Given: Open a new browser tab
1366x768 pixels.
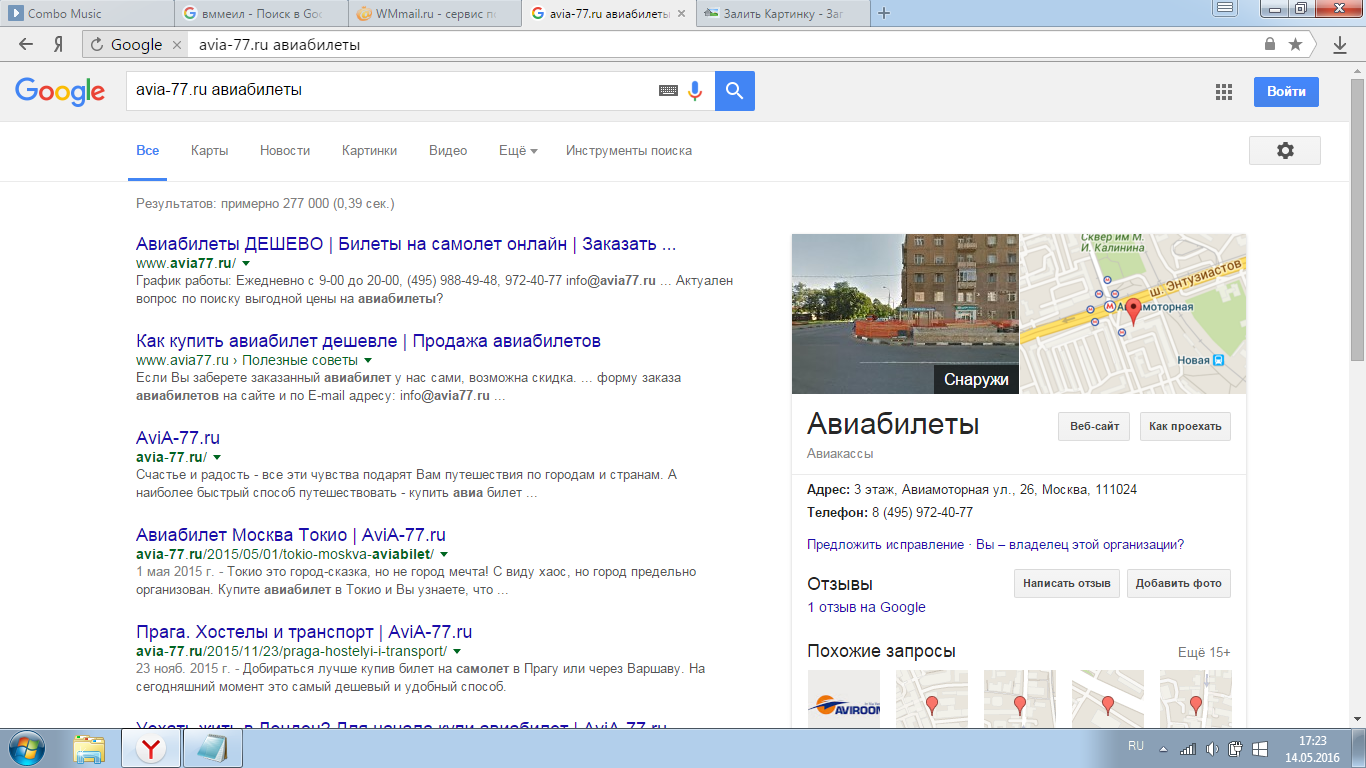Looking at the screenshot, I should [x=884, y=13].
